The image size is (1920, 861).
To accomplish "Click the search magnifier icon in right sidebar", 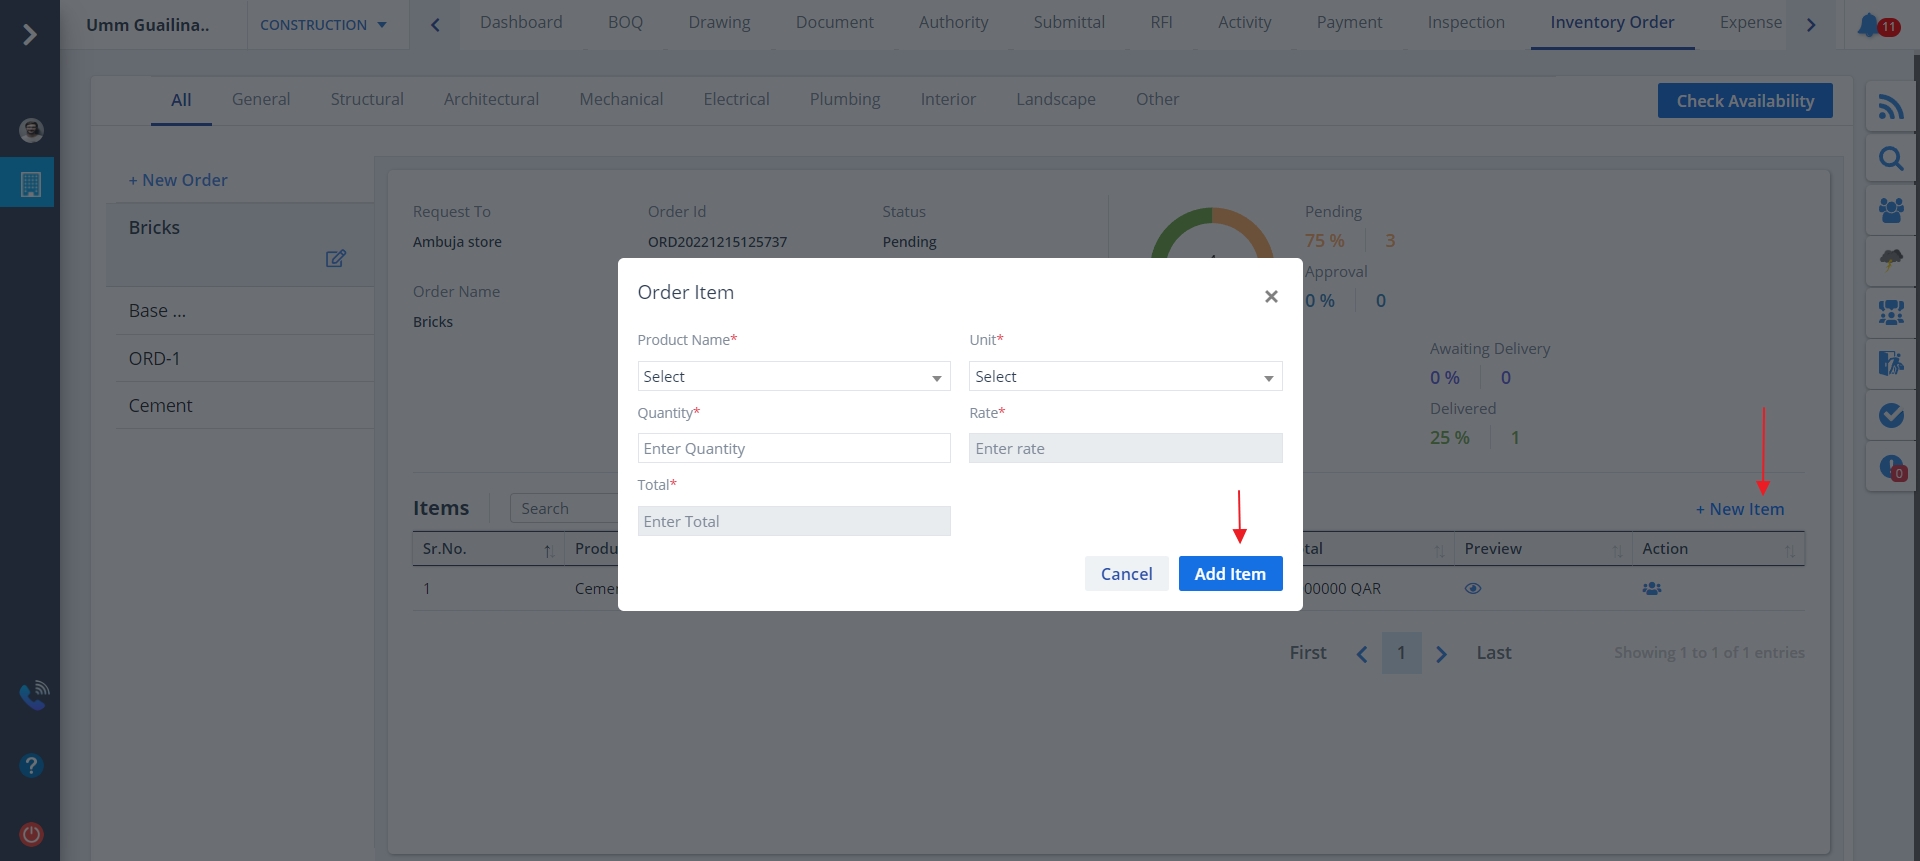I will 1890,159.
